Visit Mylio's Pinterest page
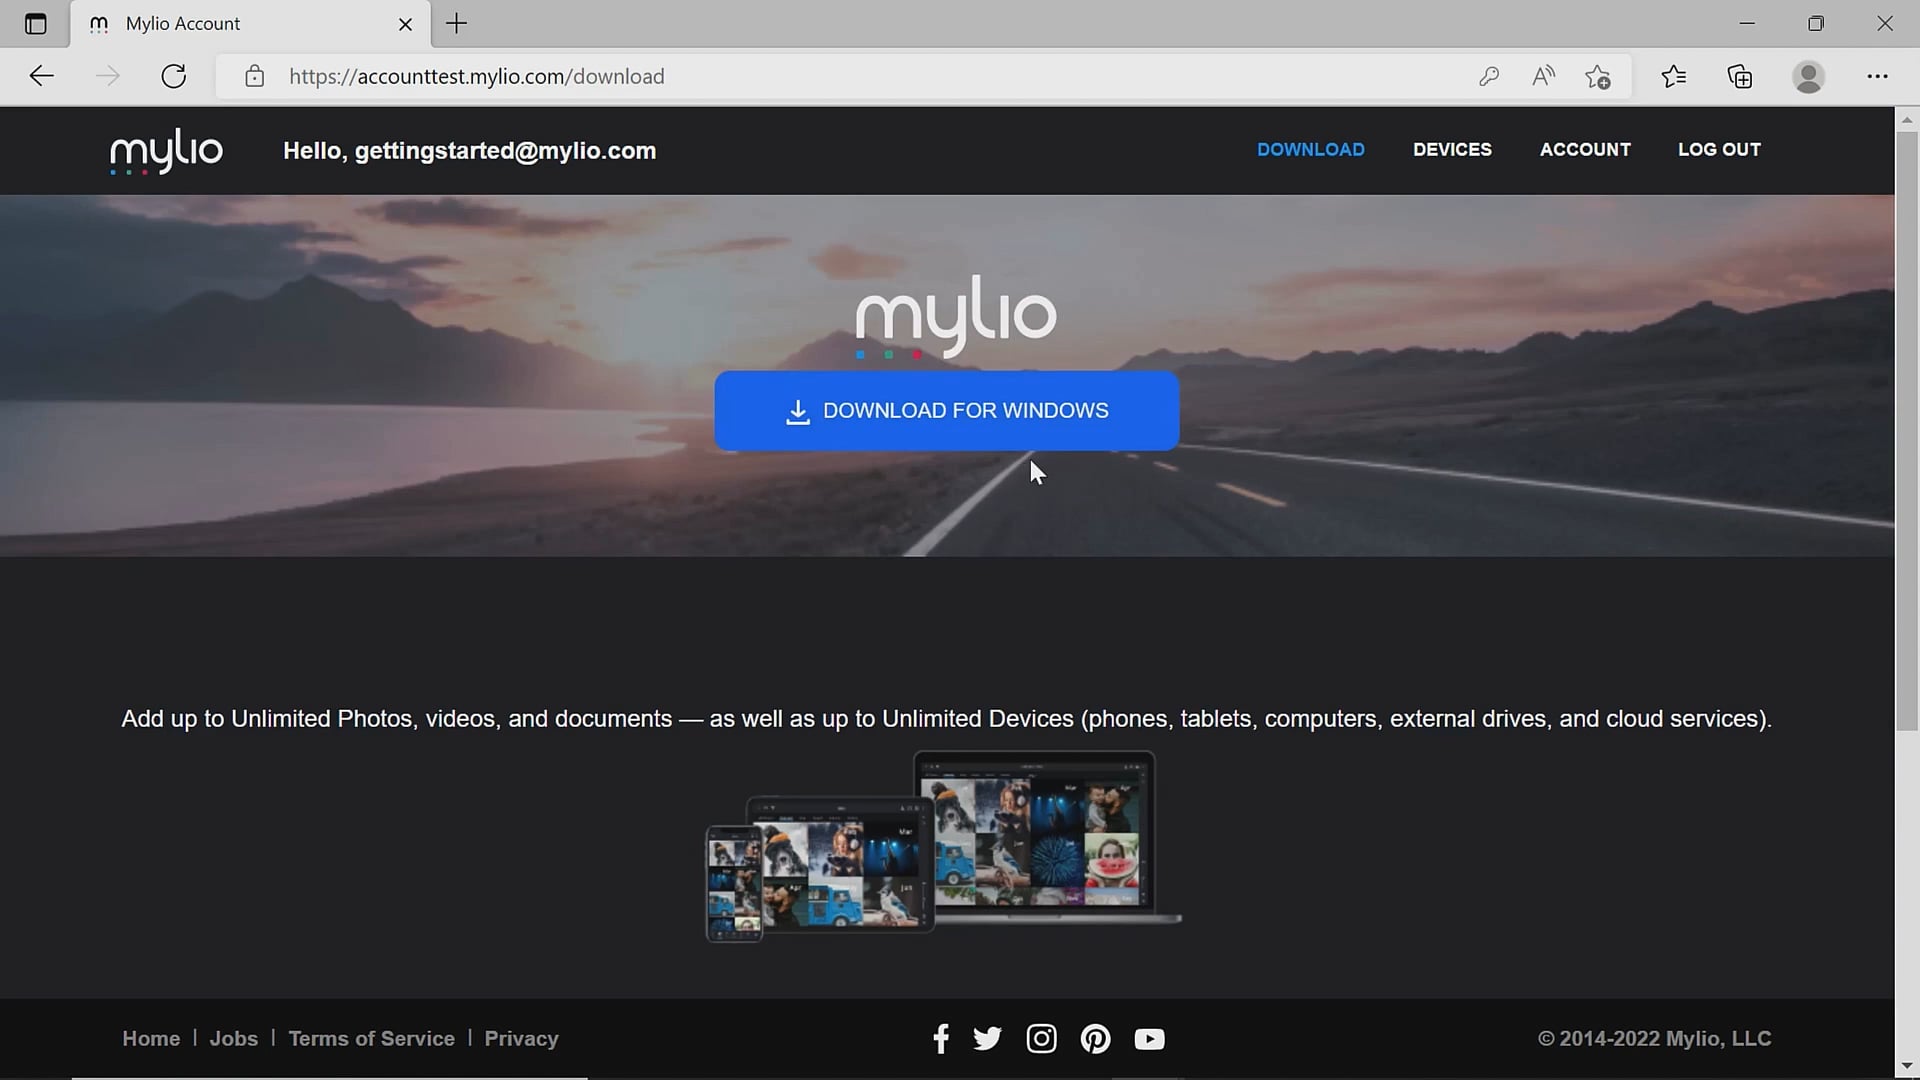Screen dimensions: 1920x1080 pos(1095,1038)
